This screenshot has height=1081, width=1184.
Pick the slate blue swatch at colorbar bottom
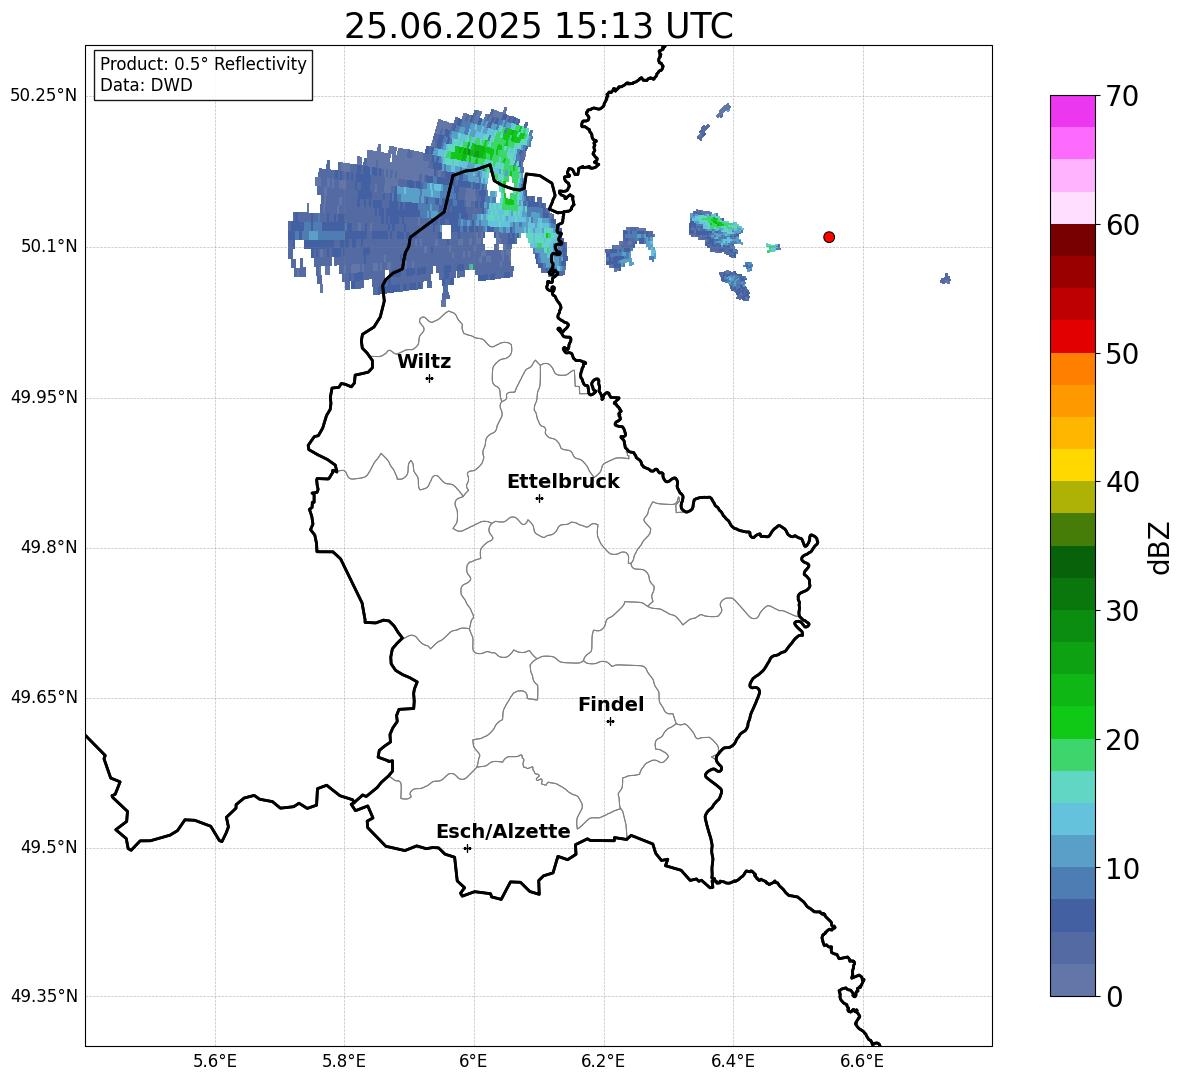click(1072, 980)
